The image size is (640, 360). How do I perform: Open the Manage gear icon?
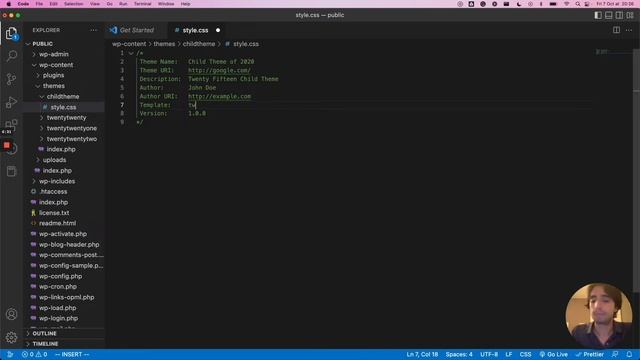[11, 337]
